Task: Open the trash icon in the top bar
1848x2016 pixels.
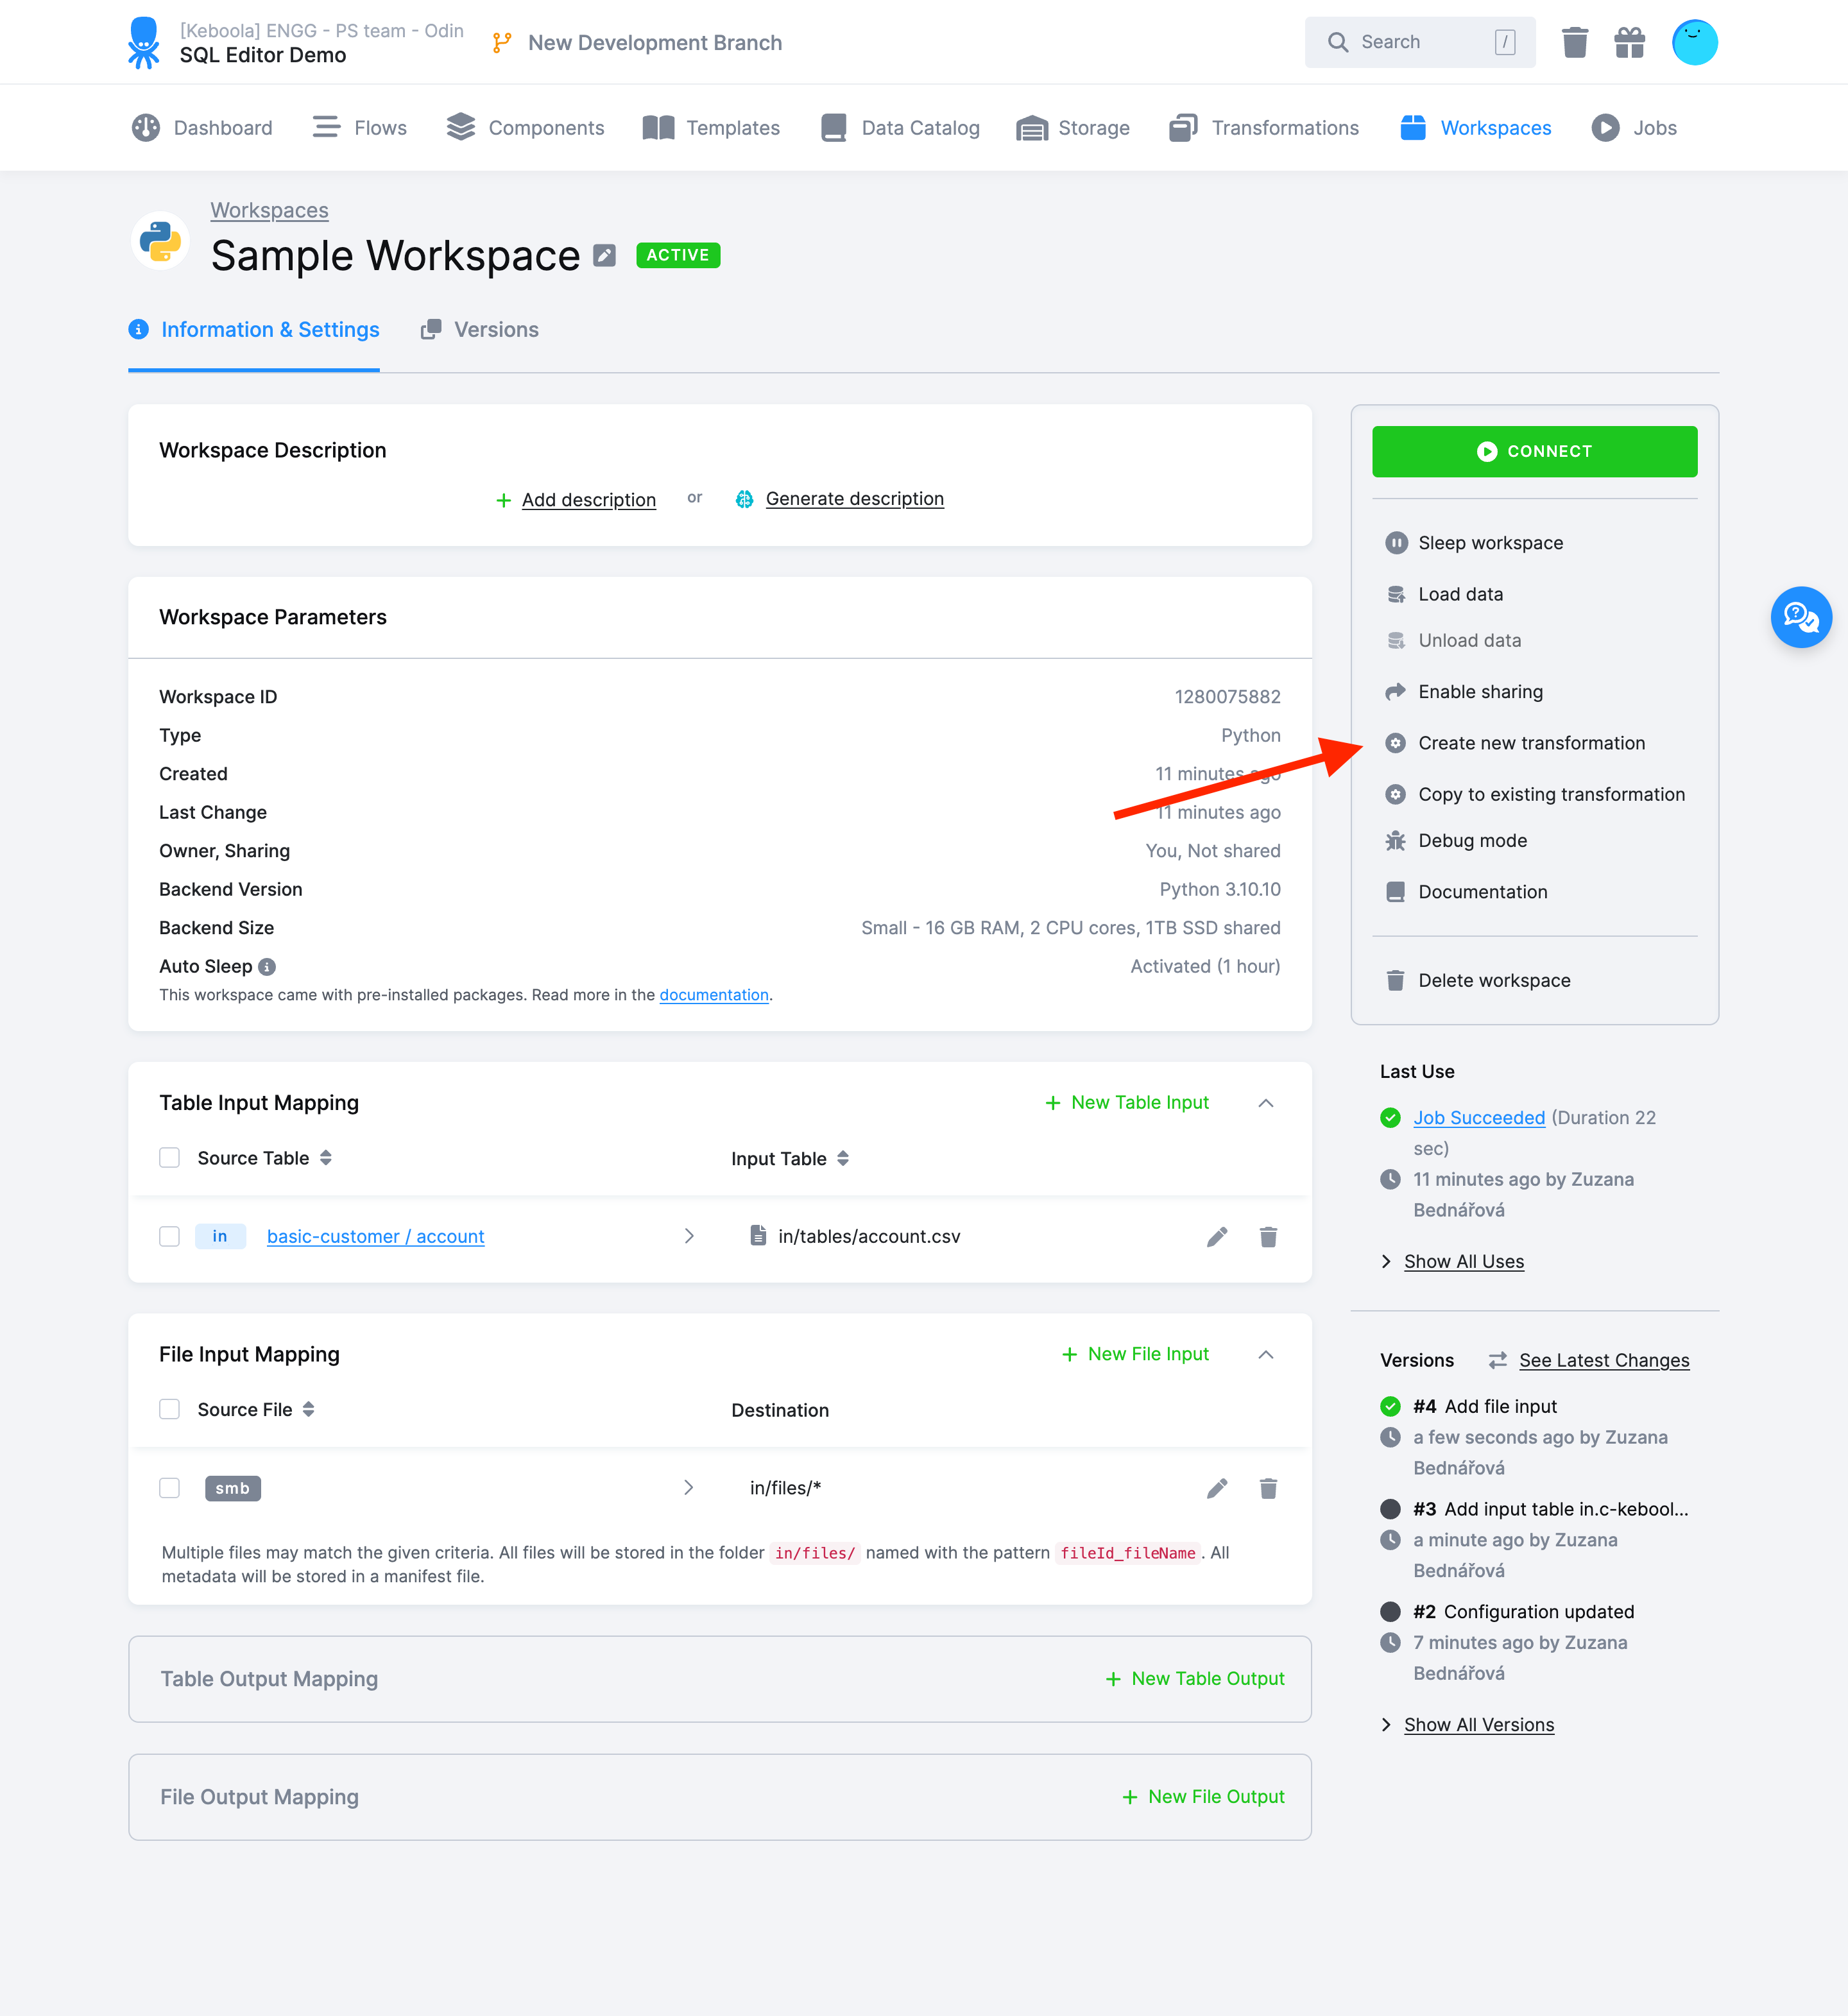Action: [1574, 42]
